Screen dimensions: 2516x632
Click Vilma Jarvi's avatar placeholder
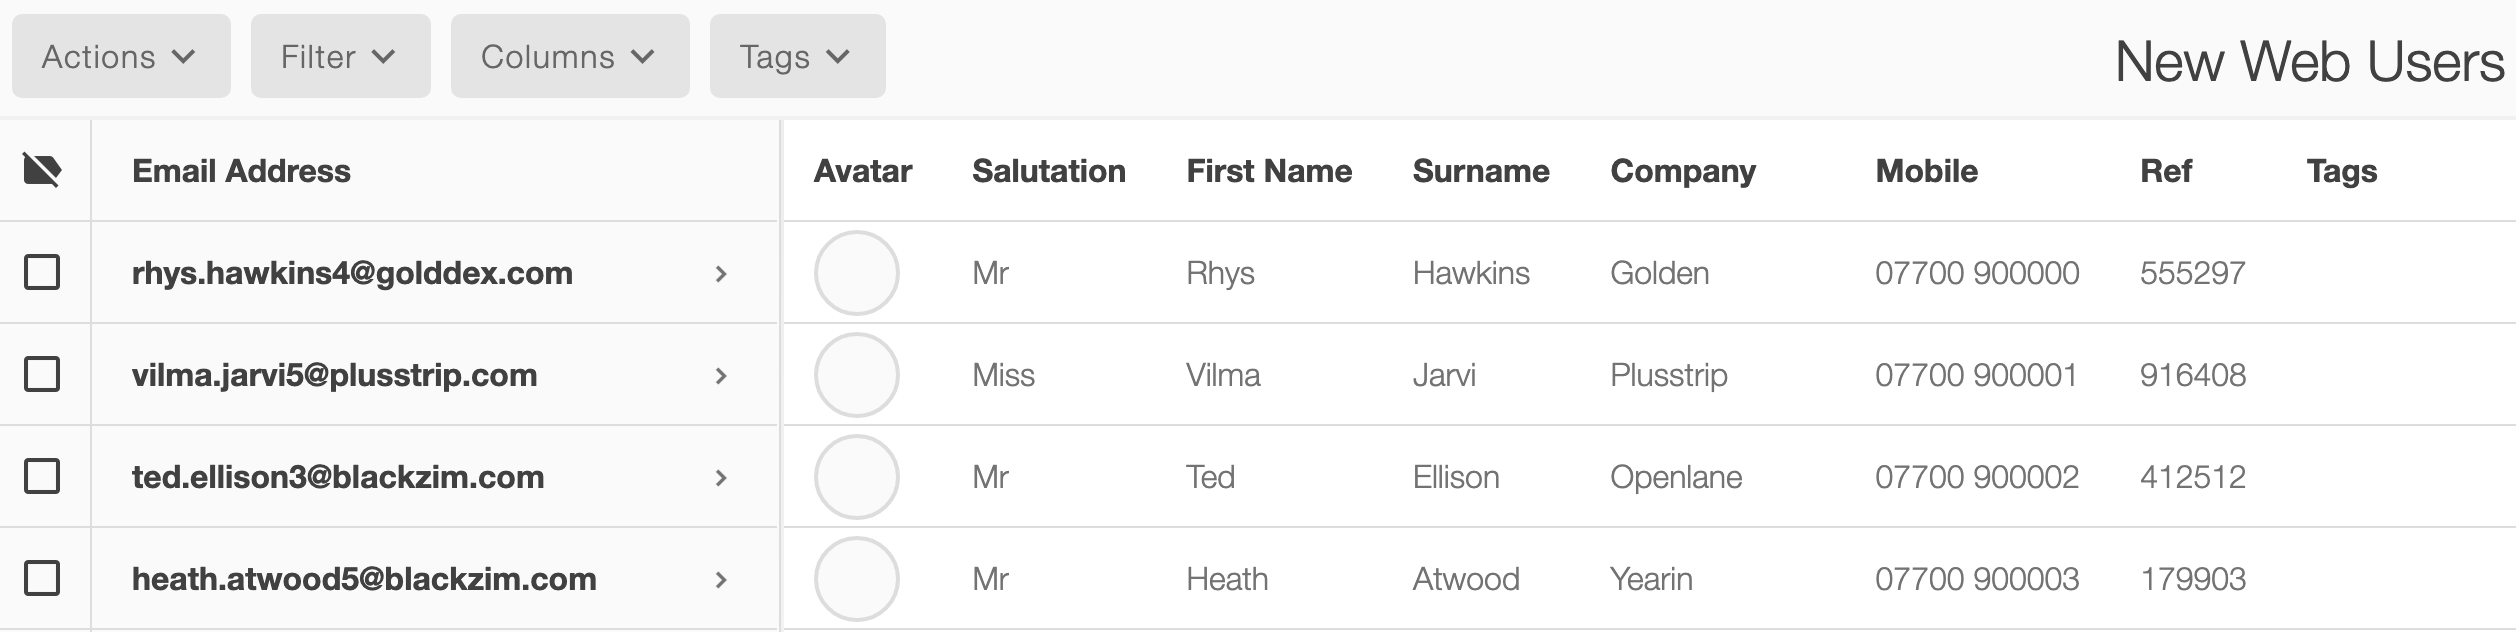[857, 375]
